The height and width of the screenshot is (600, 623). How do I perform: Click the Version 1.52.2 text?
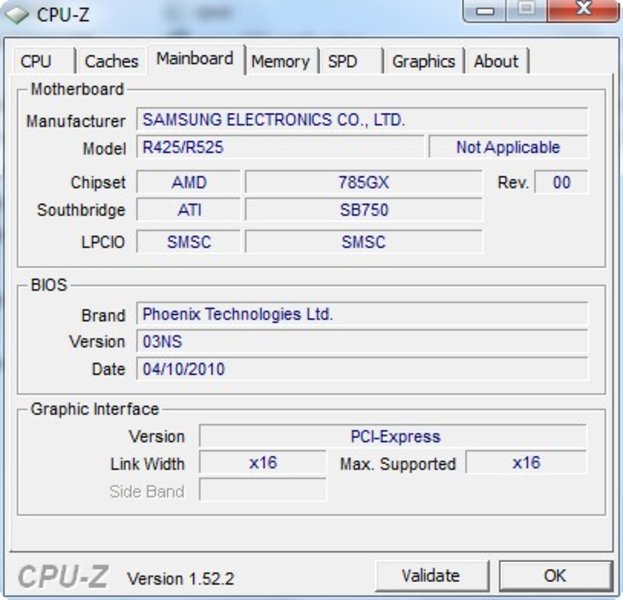tap(181, 579)
